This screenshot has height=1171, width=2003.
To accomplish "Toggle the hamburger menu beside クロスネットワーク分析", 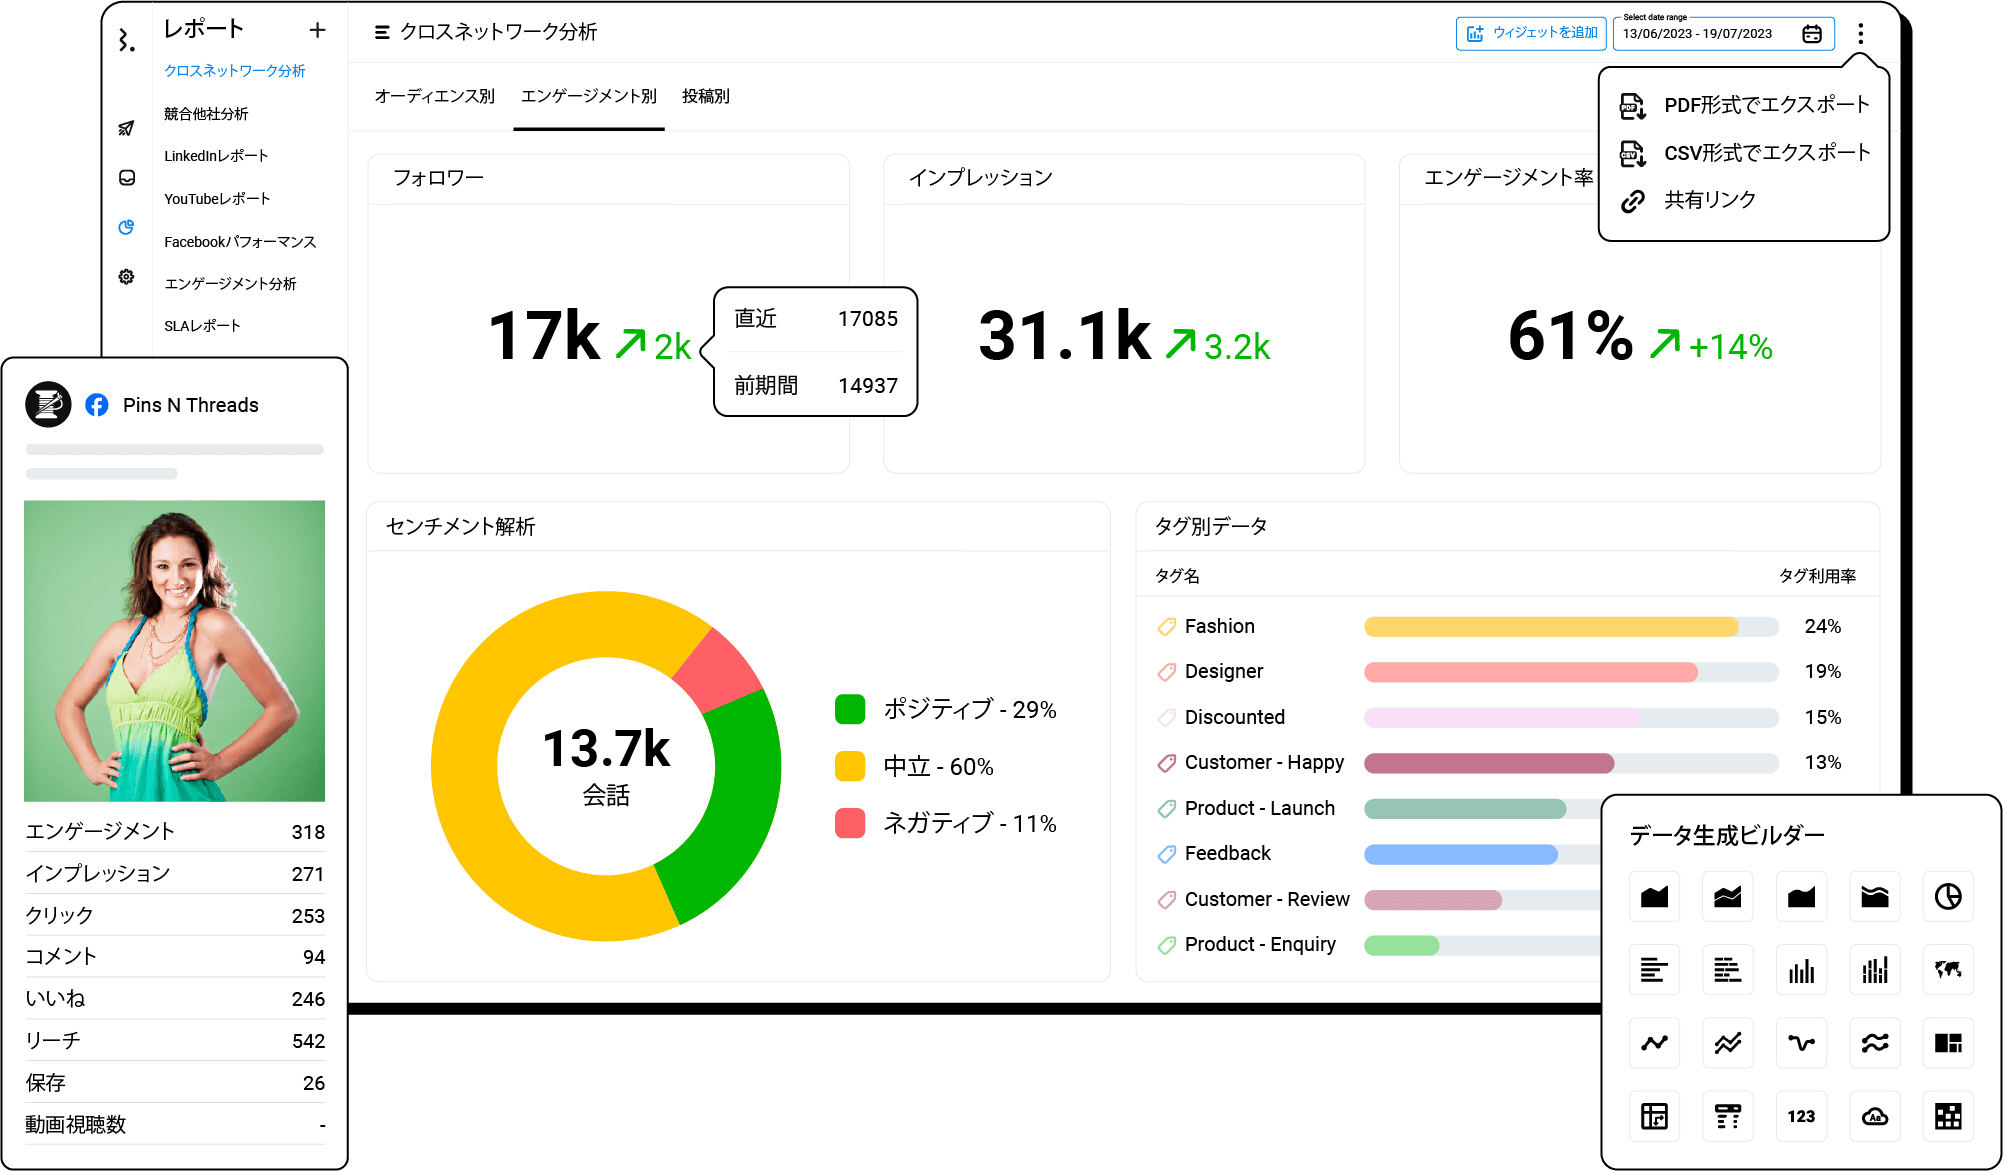I will point(381,33).
